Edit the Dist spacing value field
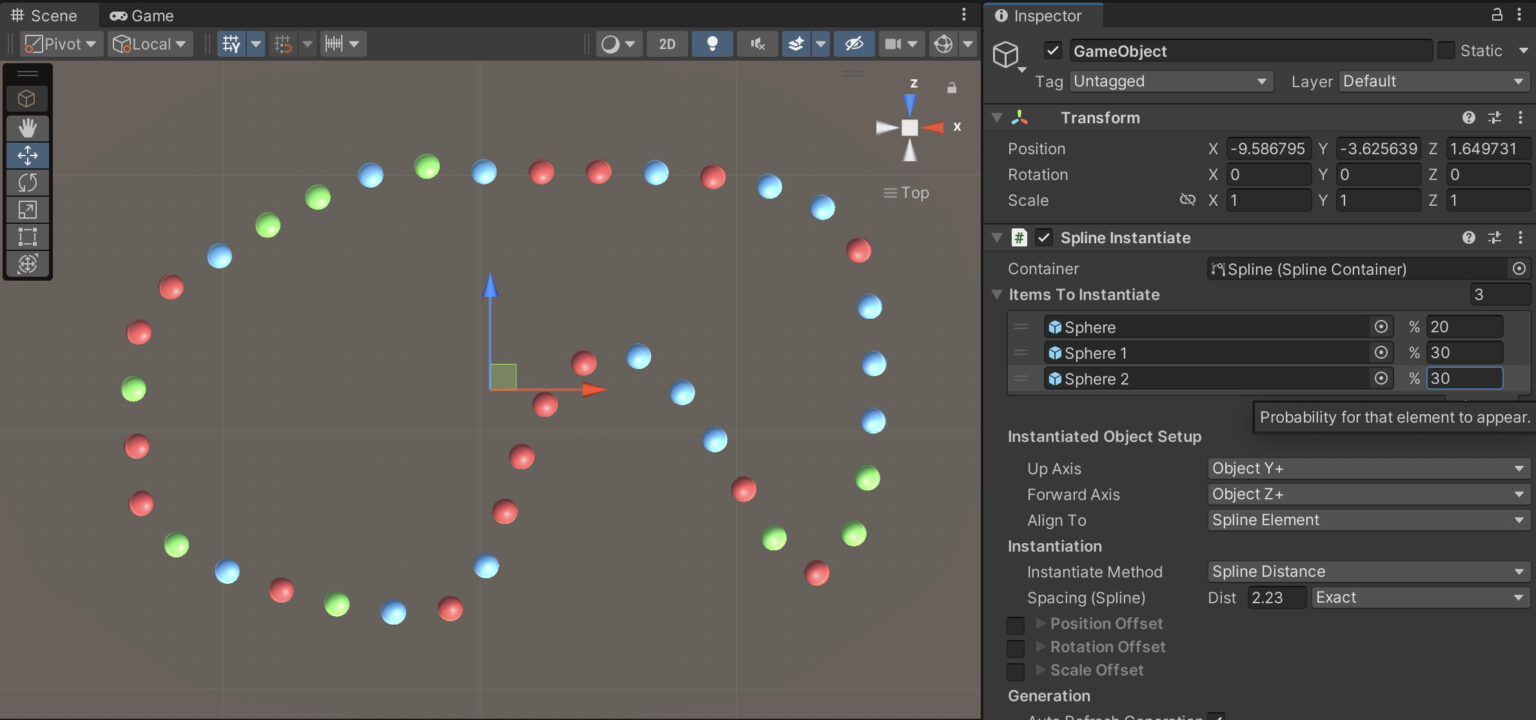Viewport: 1536px width, 720px height. (x=1276, y=597)
